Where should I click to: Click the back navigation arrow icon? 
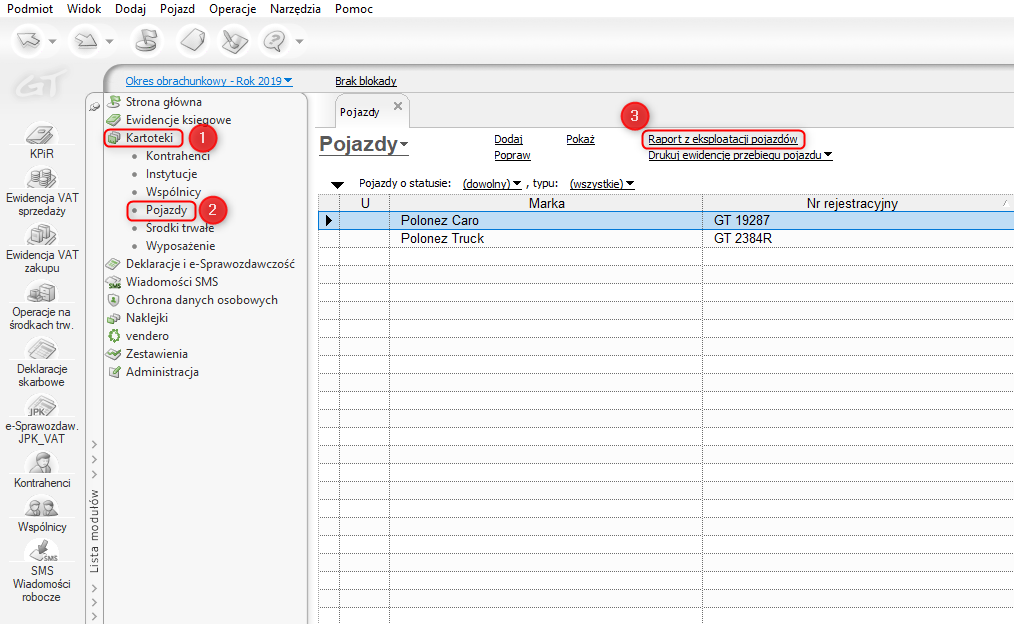(x=28, y=41)
